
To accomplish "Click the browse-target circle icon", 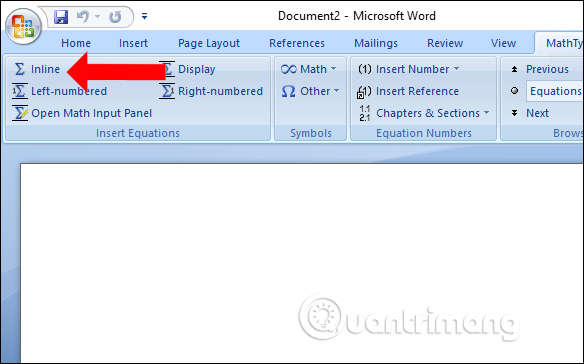I will [x=514, y=91].
